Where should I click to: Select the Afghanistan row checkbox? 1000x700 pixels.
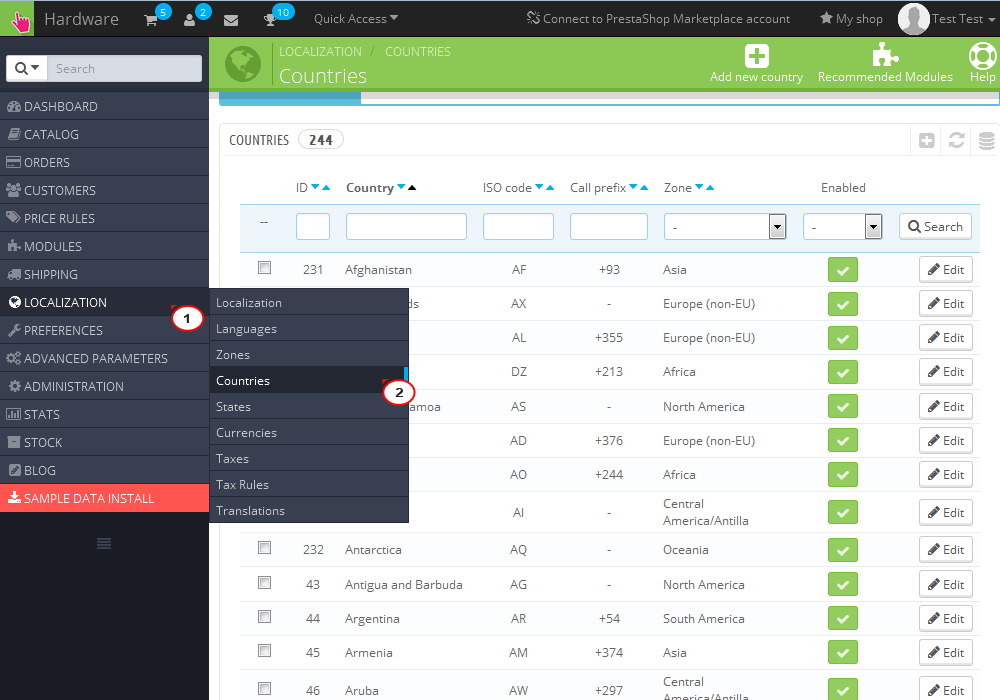(x=264, y=268)
